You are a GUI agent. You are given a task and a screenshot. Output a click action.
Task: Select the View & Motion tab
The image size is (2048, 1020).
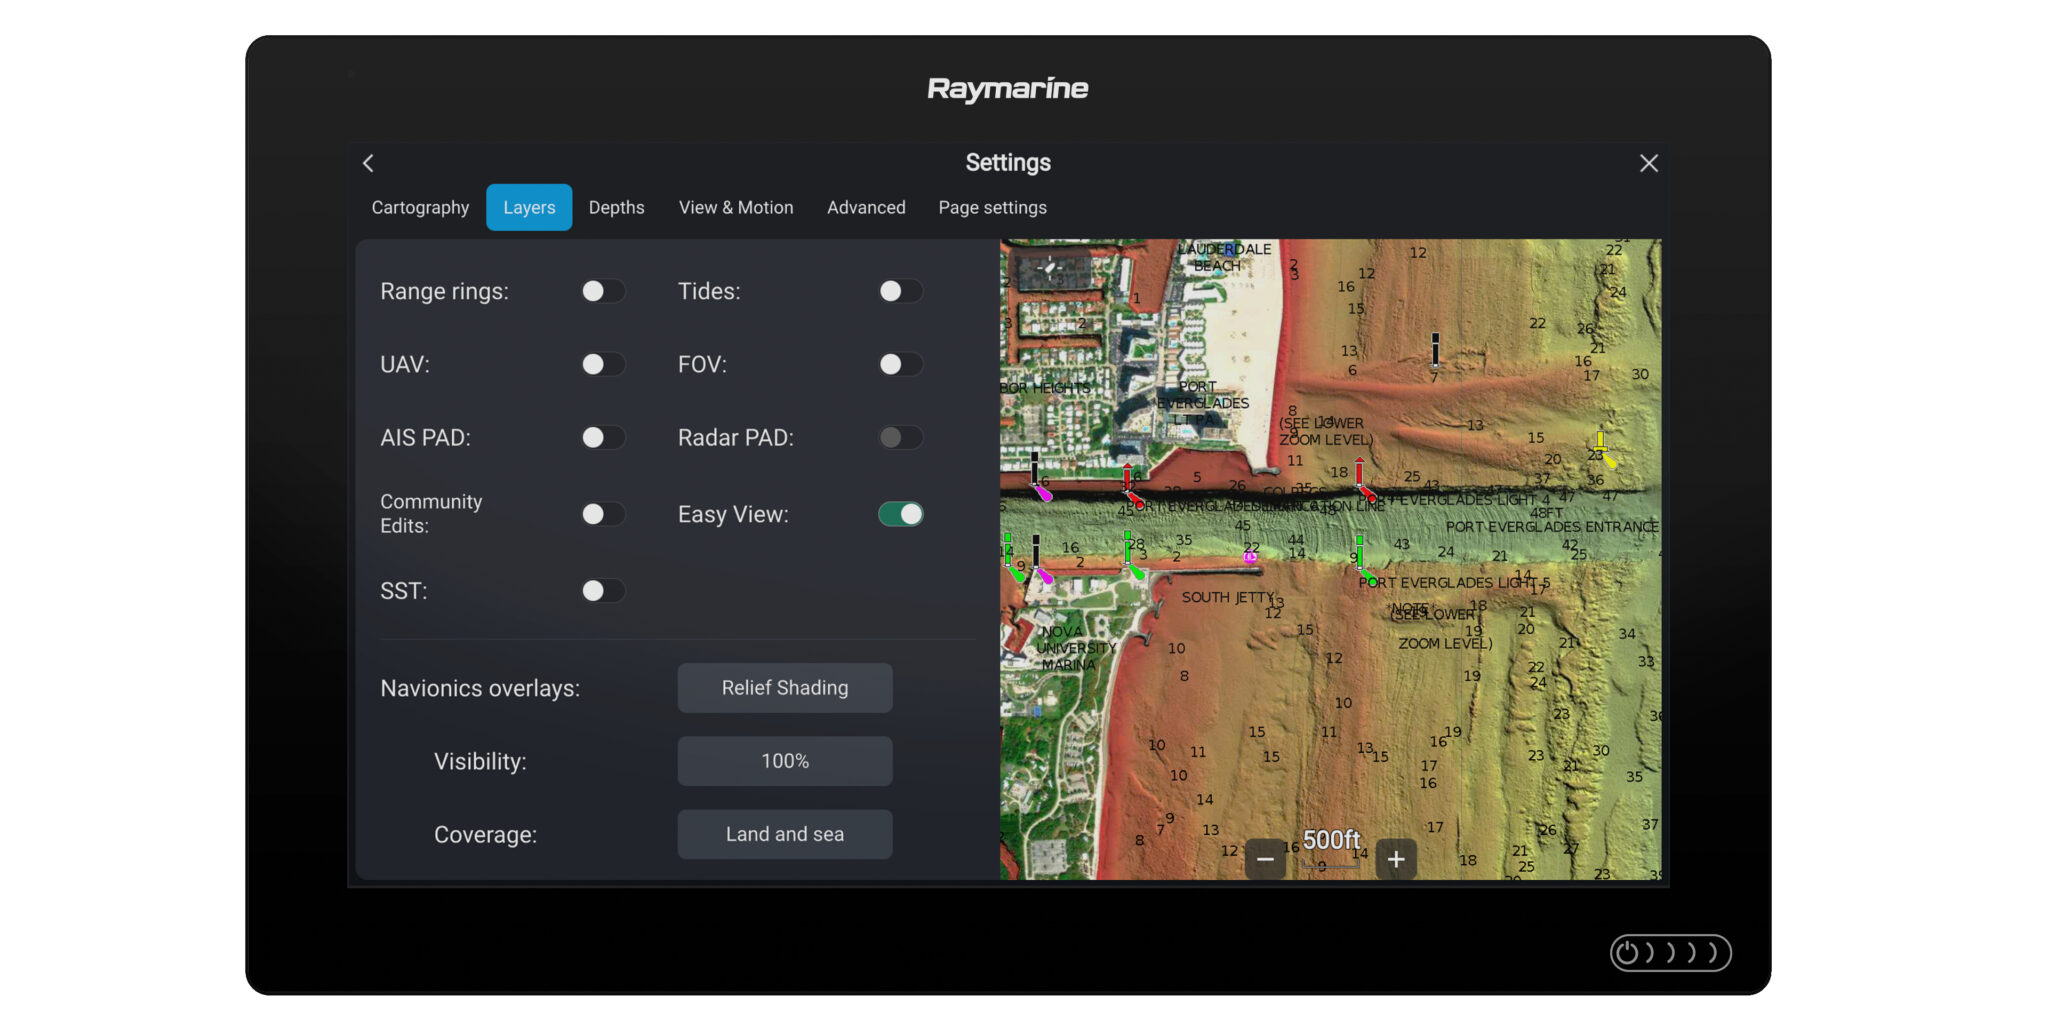tap(735, 207)
